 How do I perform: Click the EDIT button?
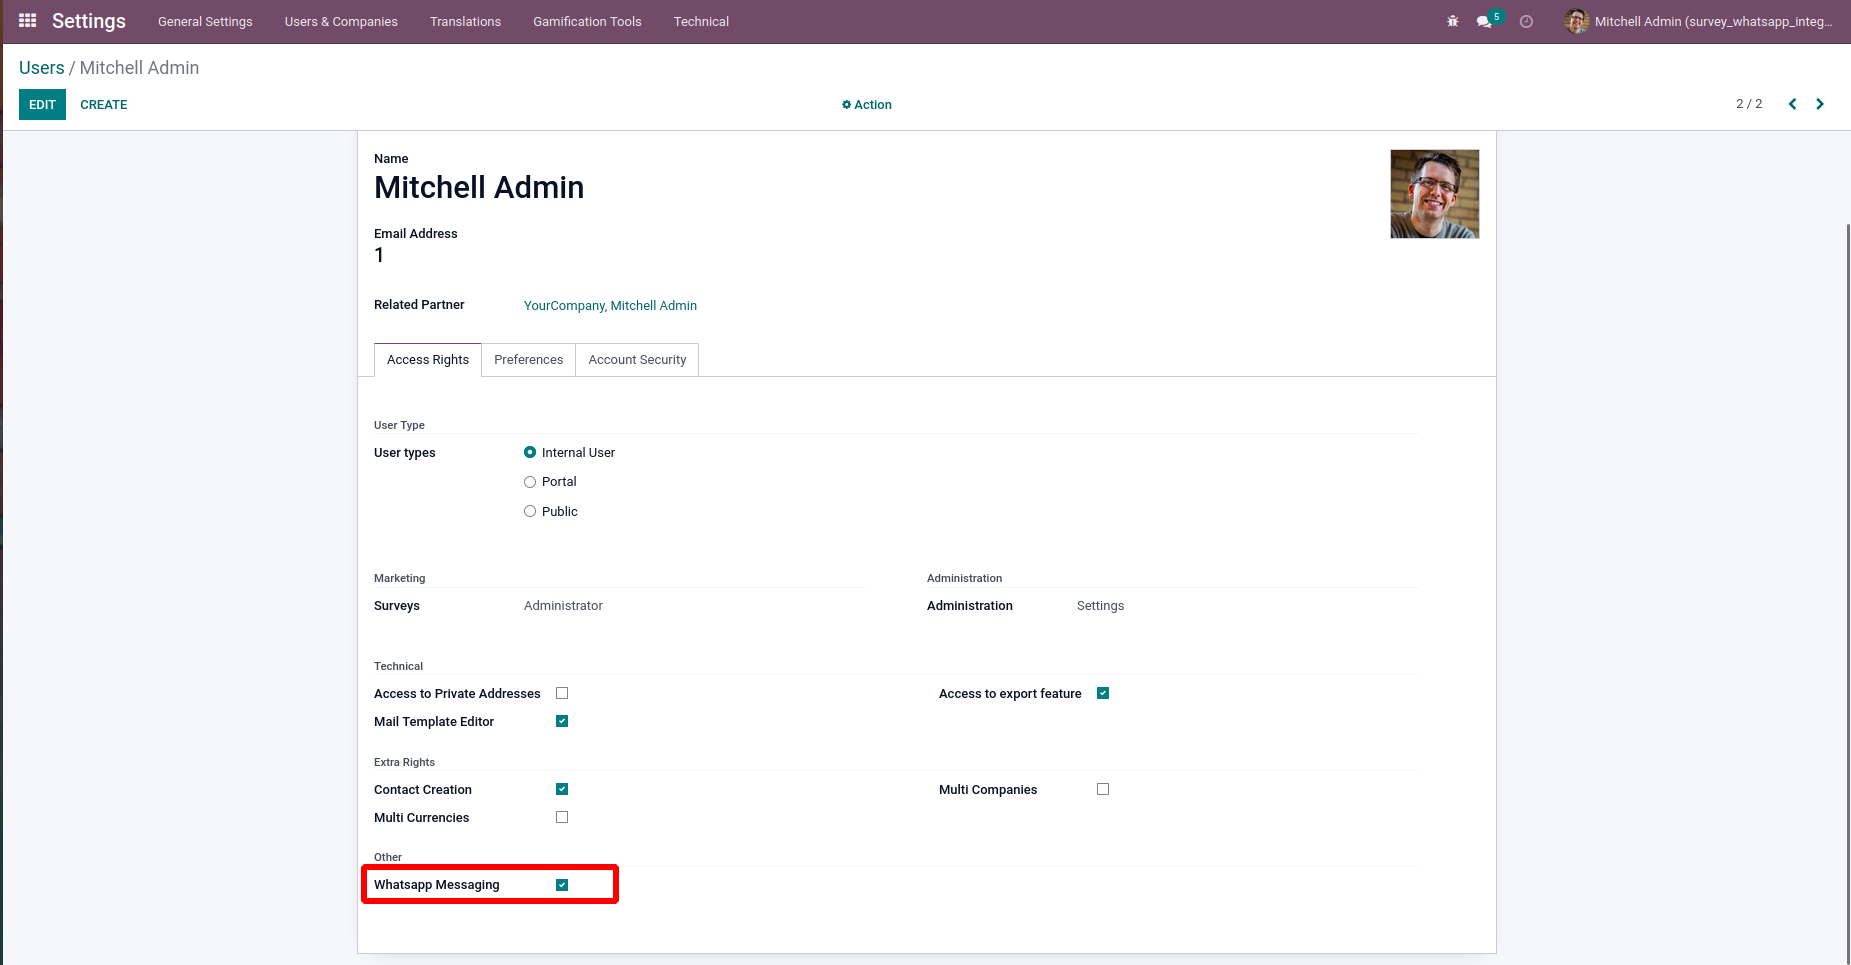(x=42, y=105)
